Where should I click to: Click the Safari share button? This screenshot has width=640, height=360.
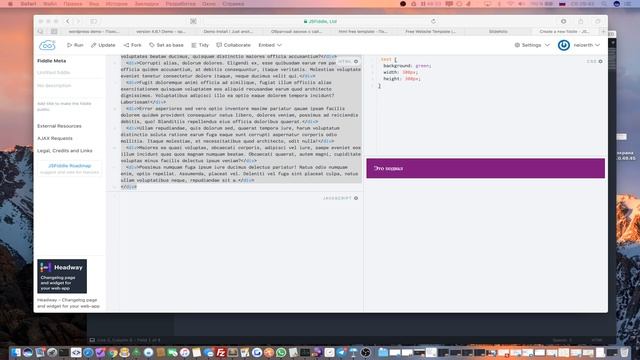pos(580,21)
